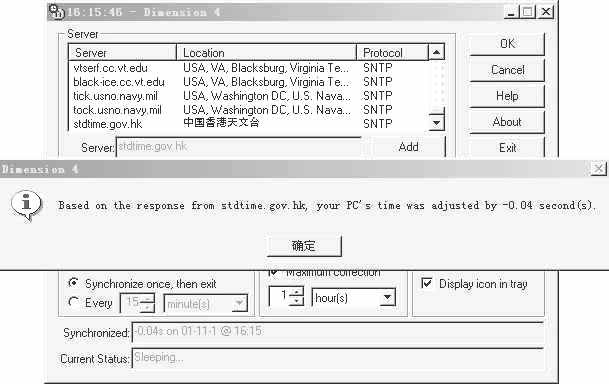Click the 中国香港天文台 location cell
Screen dimensions: 609x384
[221, 123]
